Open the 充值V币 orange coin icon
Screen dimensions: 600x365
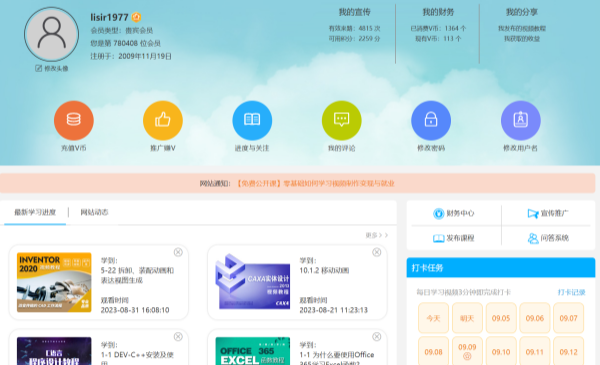click(x=73, y=120)
